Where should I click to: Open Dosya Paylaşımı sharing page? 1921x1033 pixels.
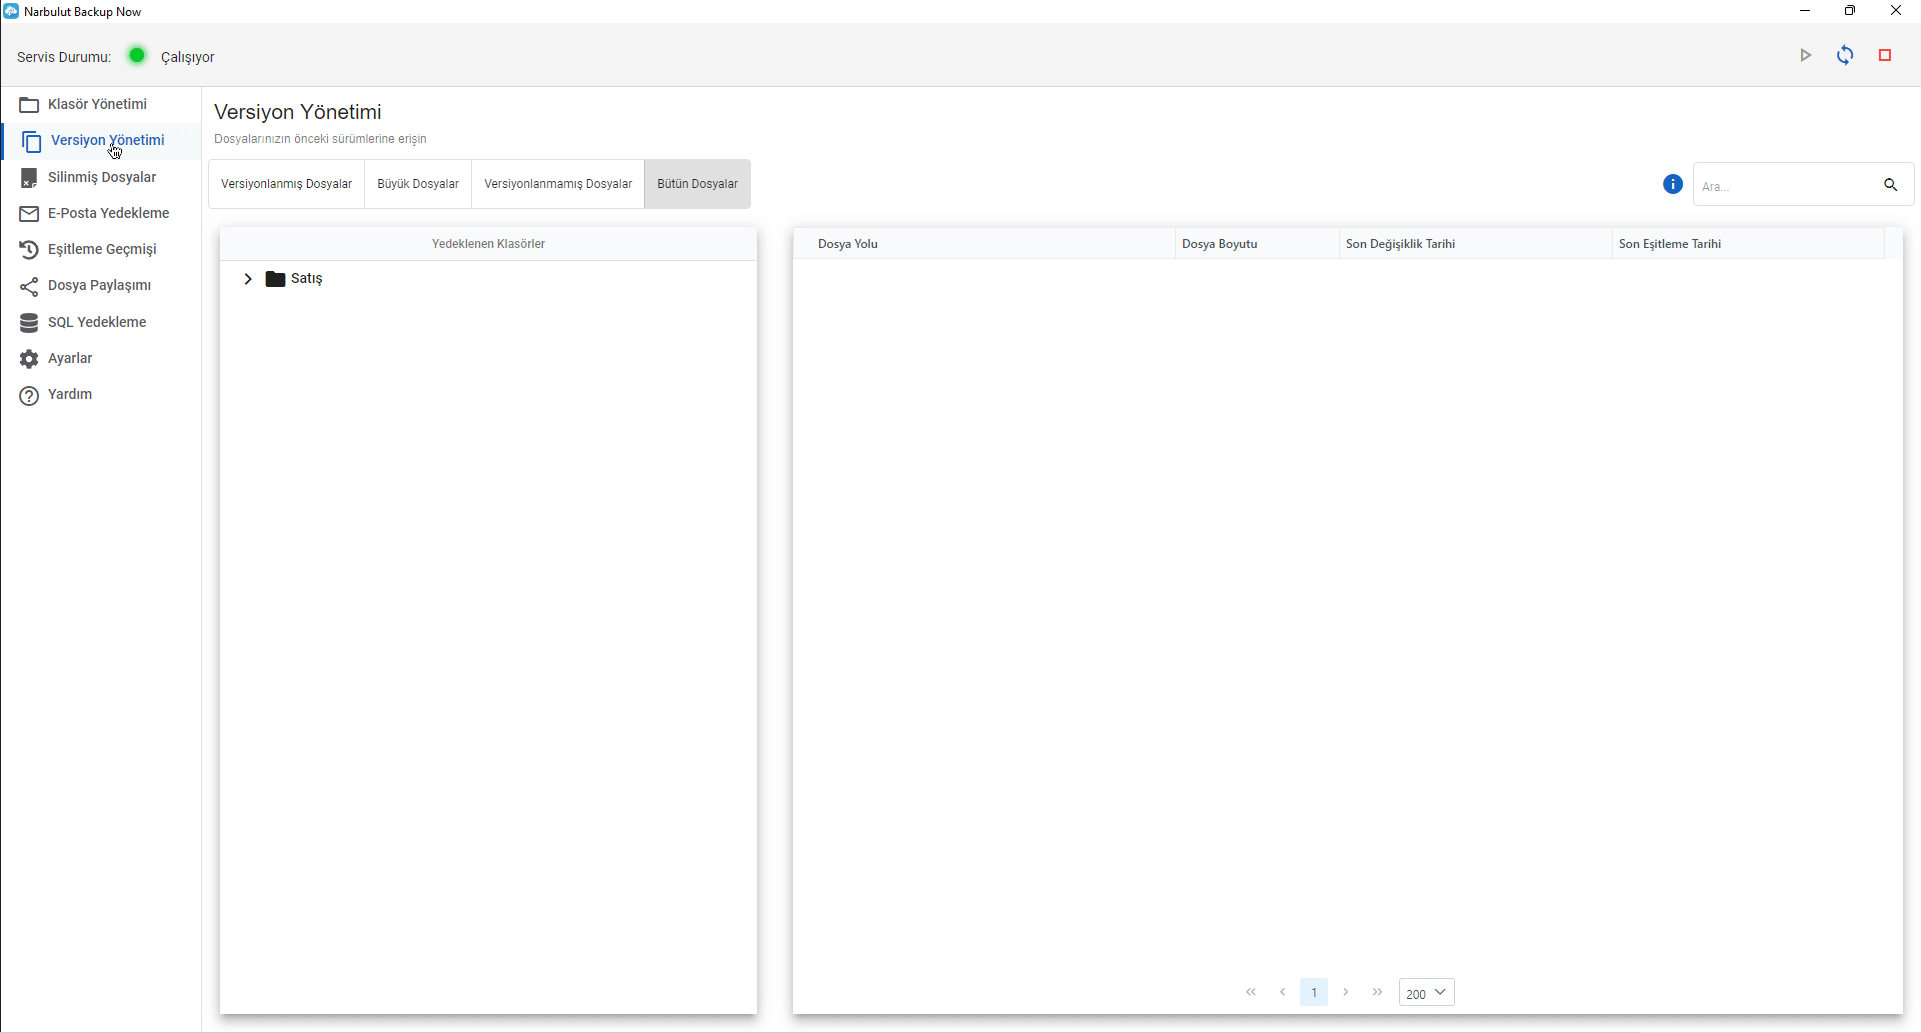pyautogui.click(x=99, y=285)
